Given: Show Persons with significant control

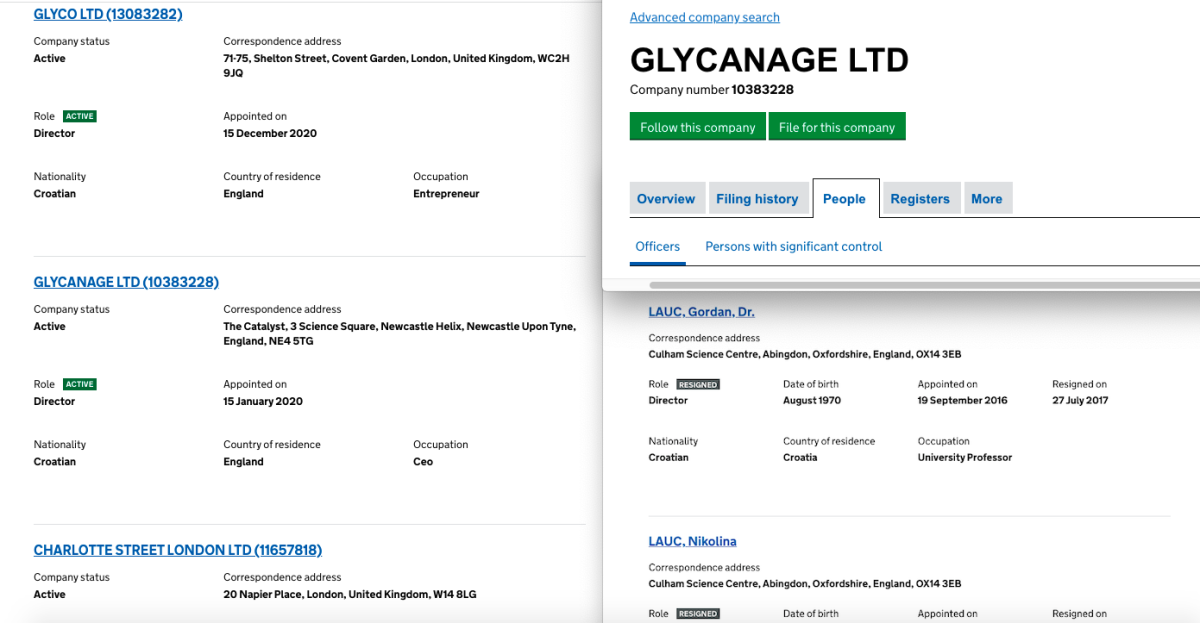Looking at the screenshot, I should point(794,247).
